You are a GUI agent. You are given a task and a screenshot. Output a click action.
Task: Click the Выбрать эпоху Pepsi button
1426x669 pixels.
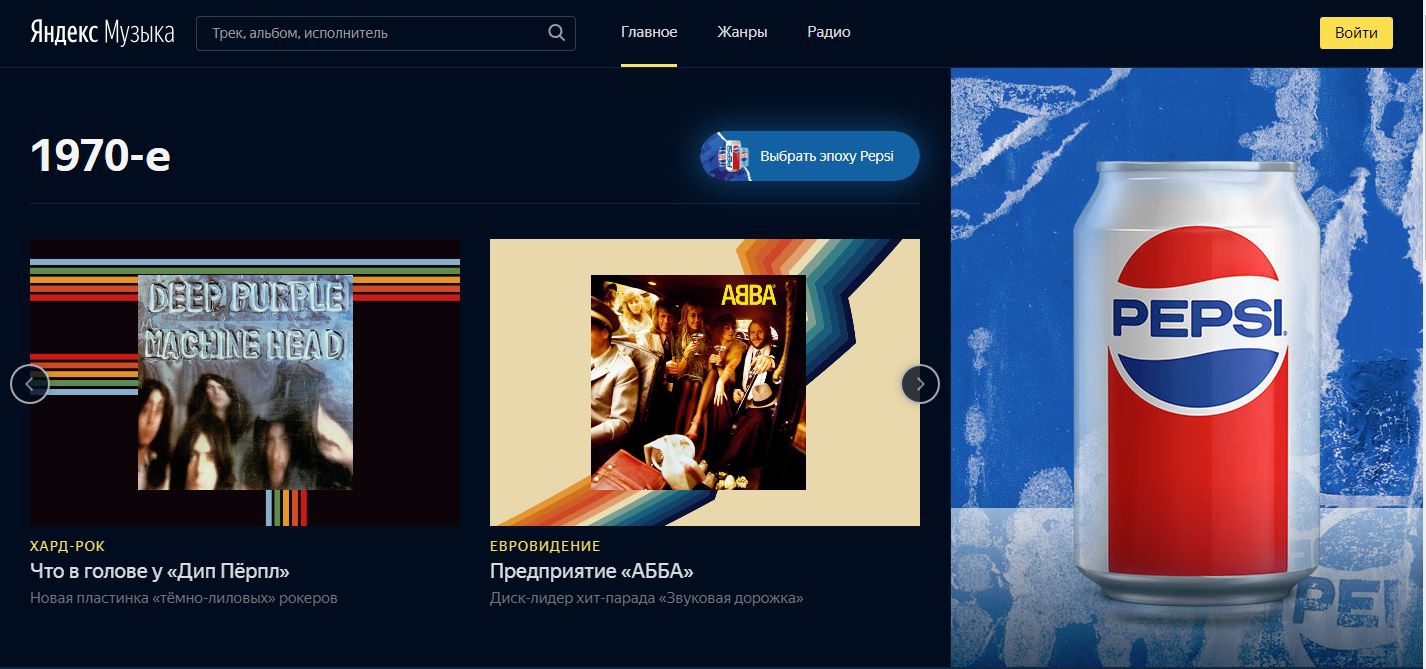click(810, 156)
